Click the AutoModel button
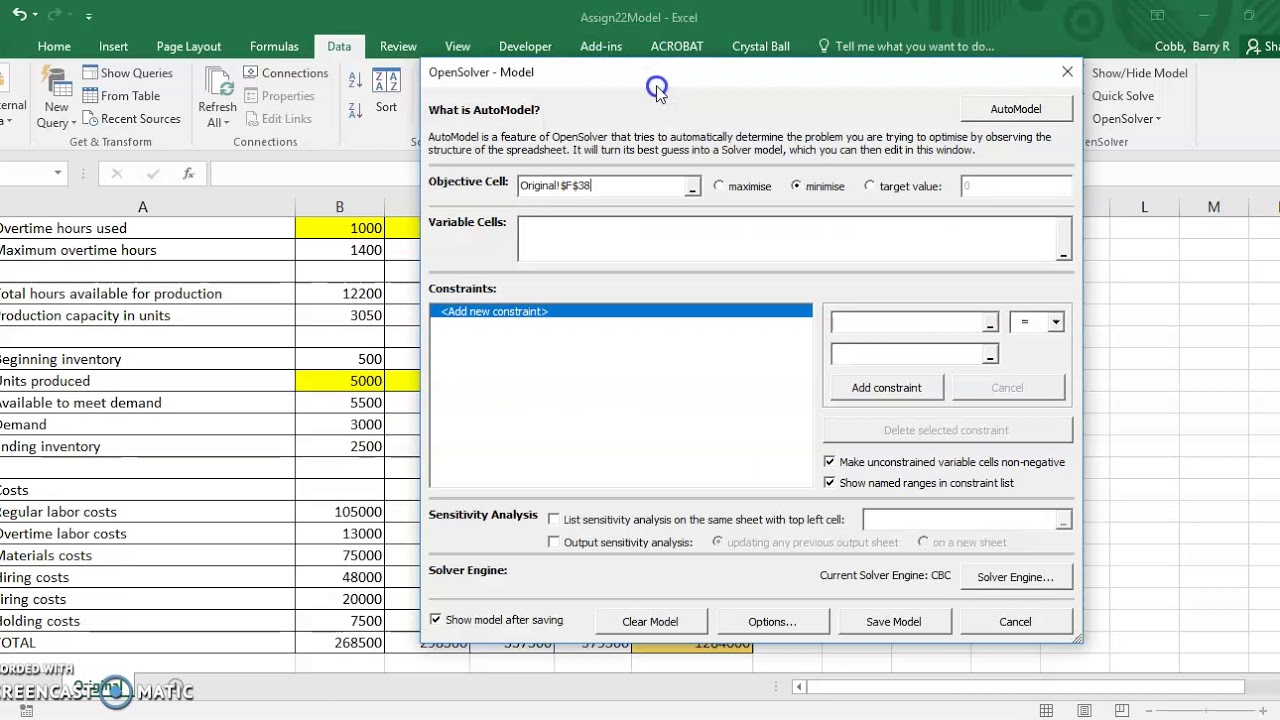Image resolution: width=1280 pixels, height=720 pixels. click(1015, 109)
